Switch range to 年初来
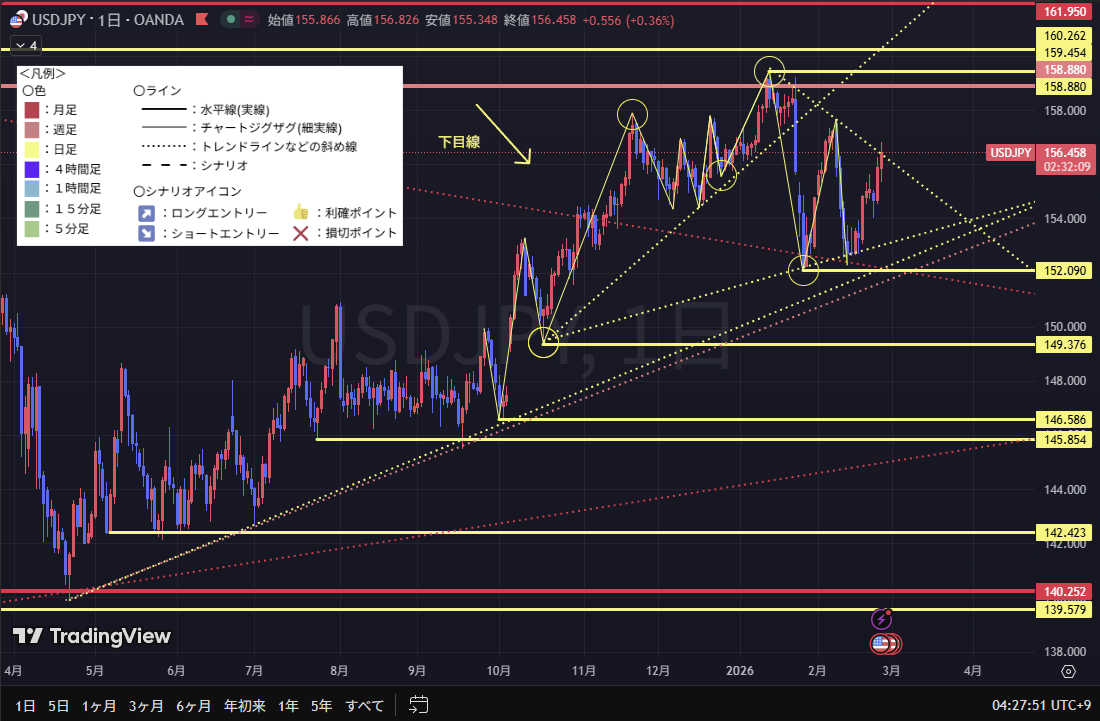Viewport: 1100px width, 721px height. (x=244, y=705)
